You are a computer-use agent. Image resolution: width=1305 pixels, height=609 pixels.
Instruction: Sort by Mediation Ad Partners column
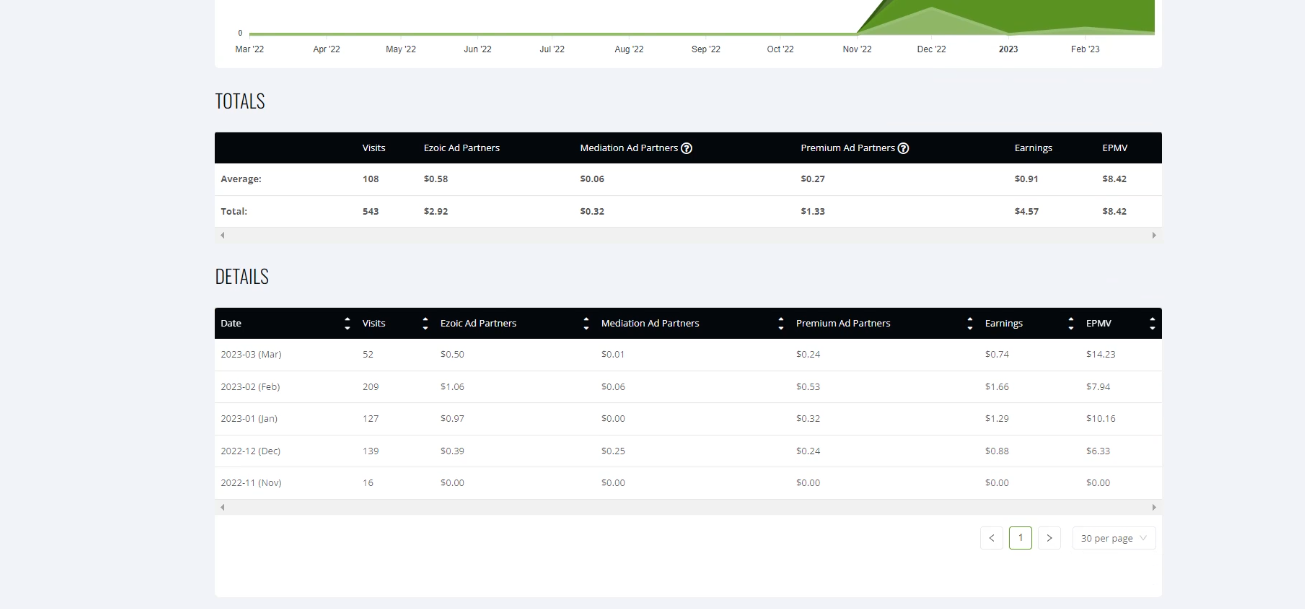[781, 323]
